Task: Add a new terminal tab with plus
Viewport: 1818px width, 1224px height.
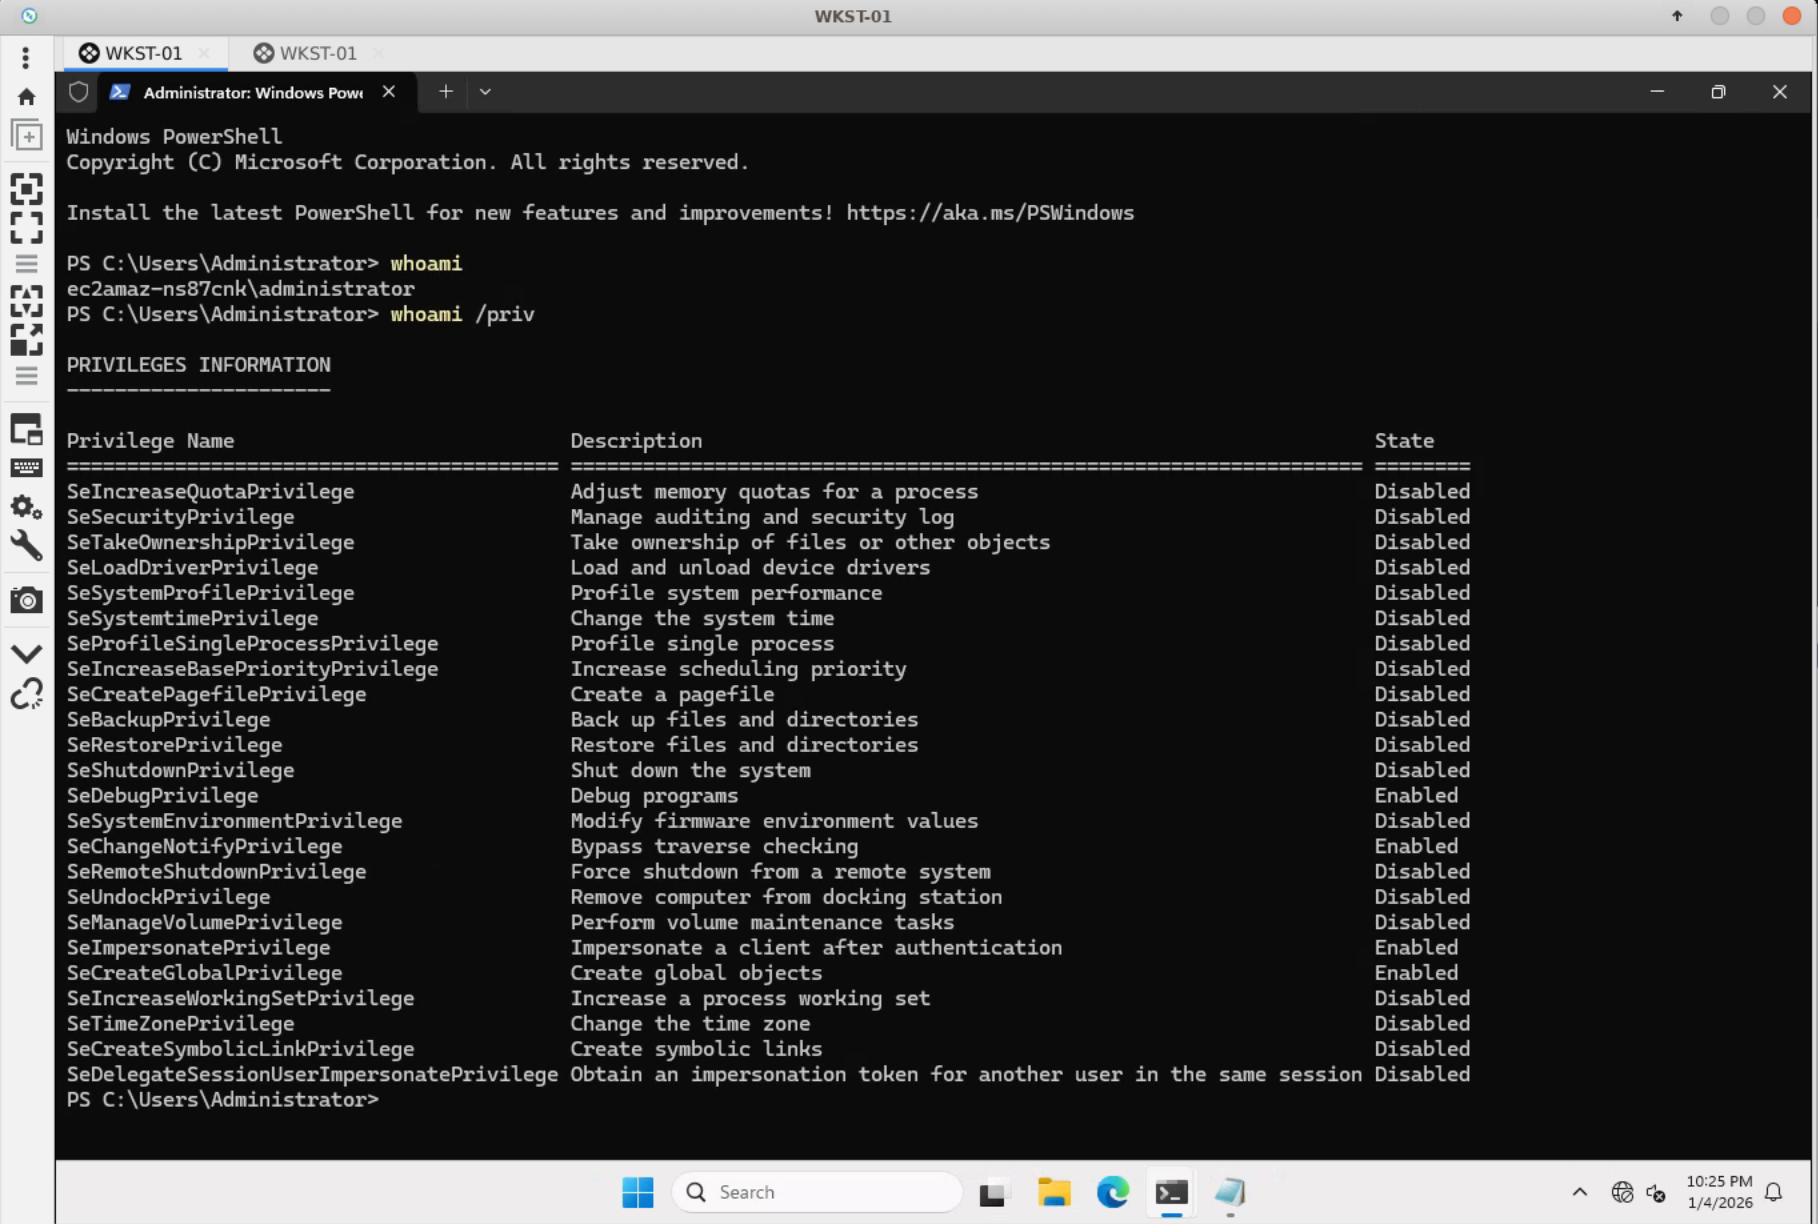Action: tap(446, 92)
